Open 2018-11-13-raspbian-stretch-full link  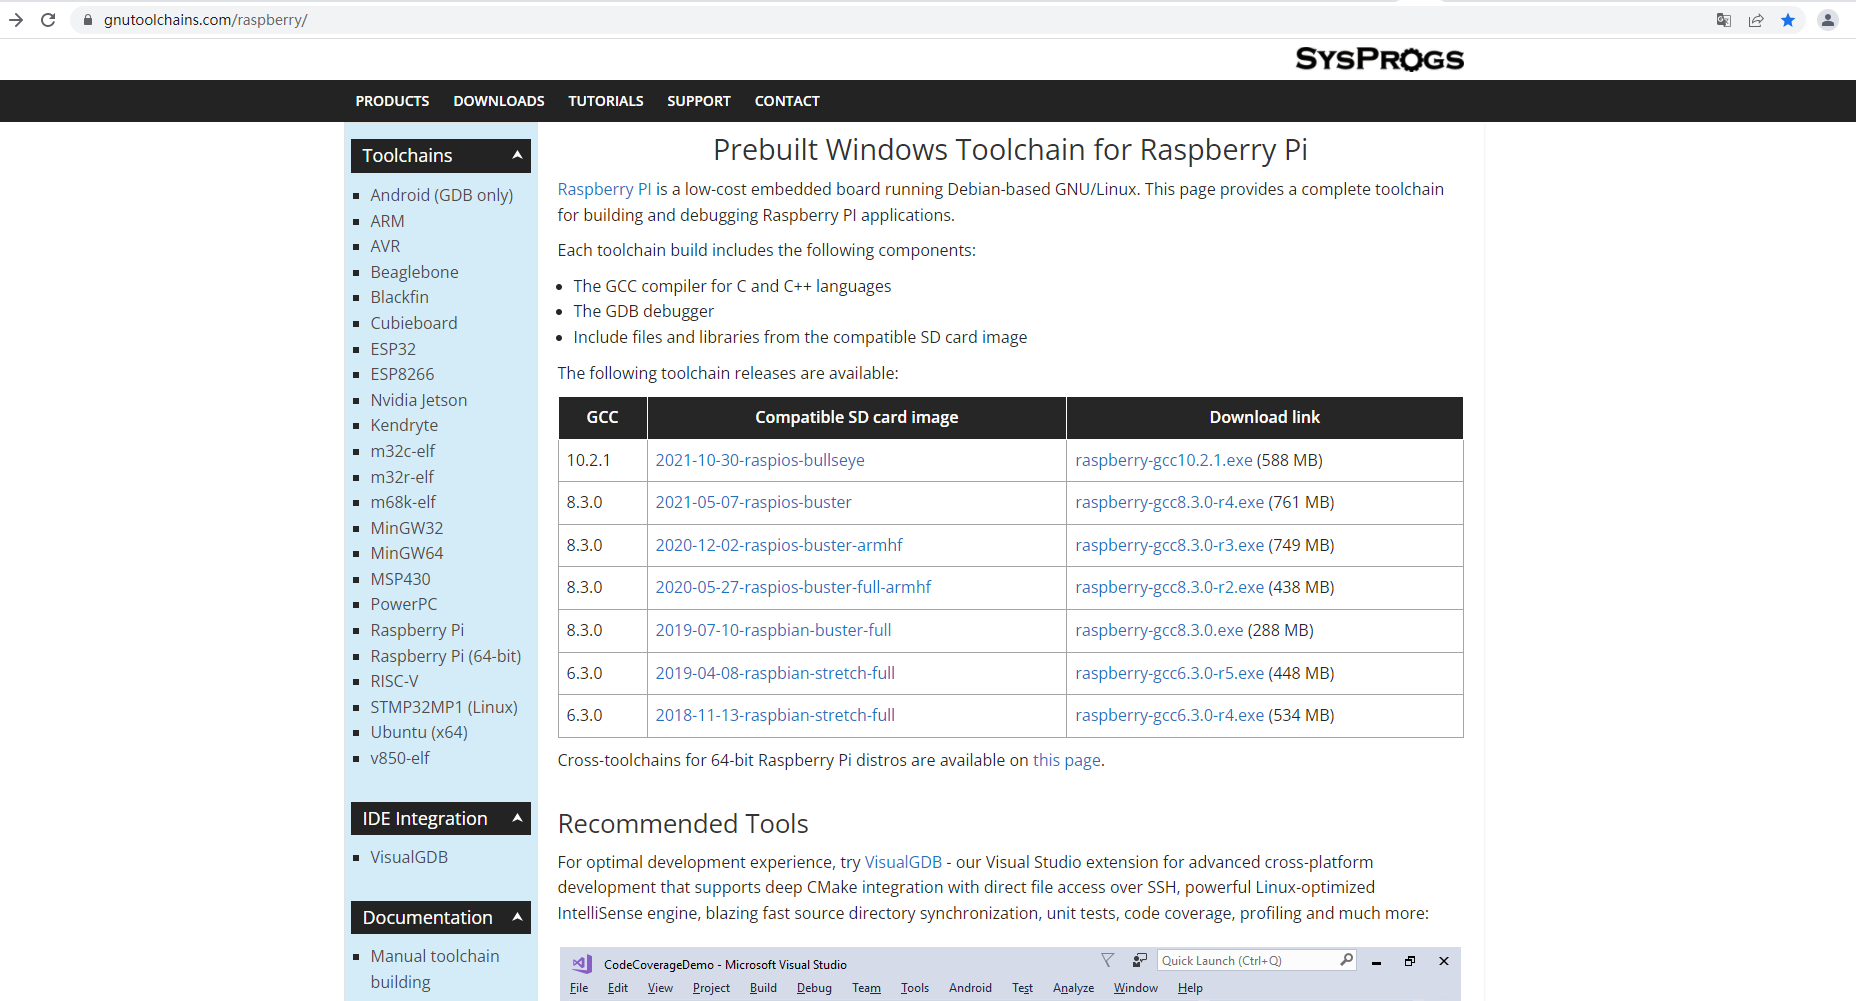(x=775, y=715)
